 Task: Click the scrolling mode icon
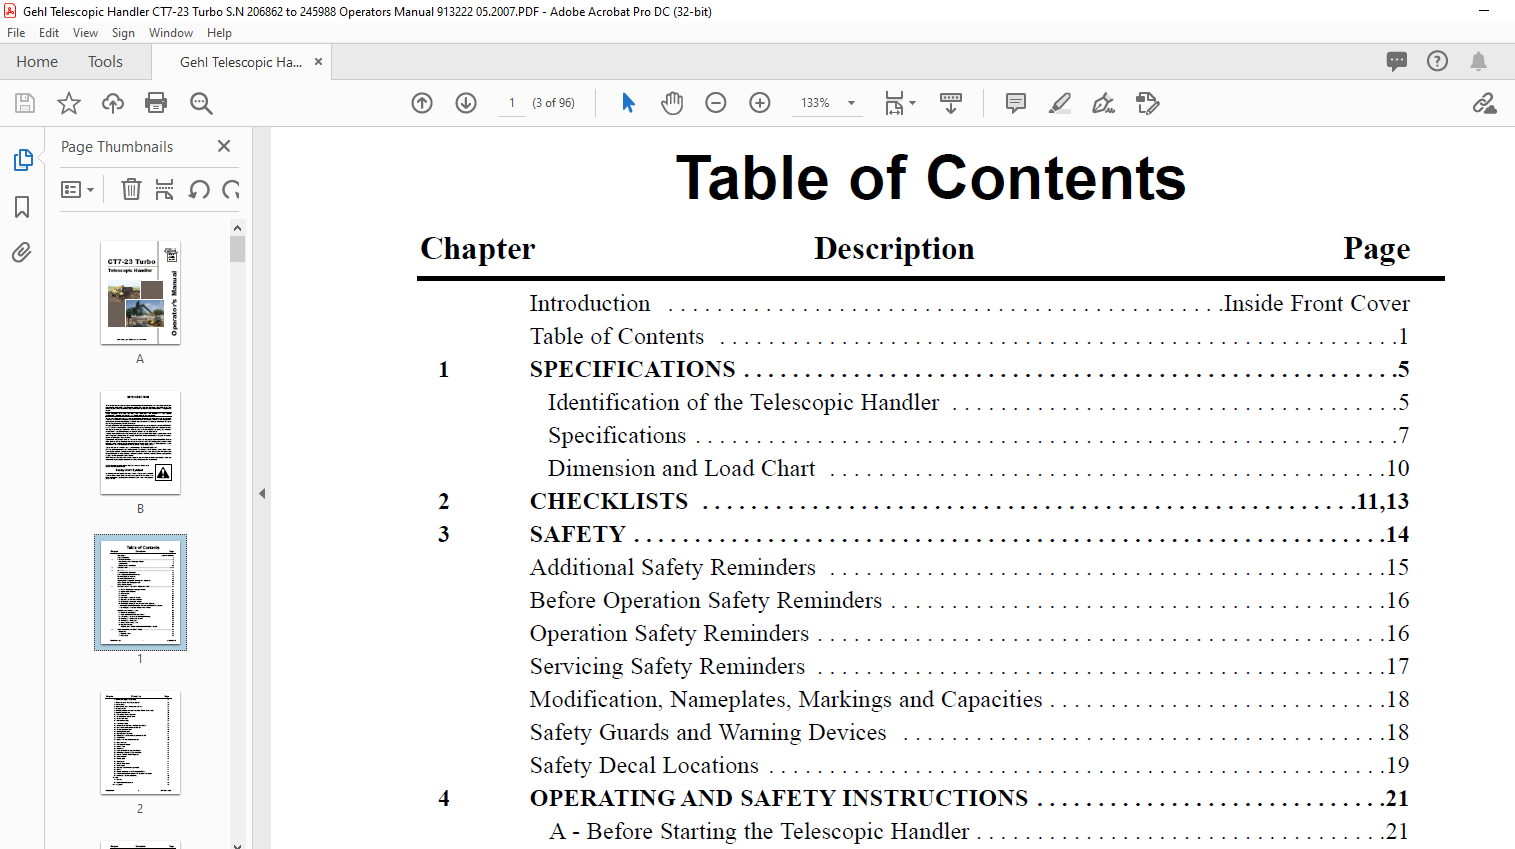(951, 103)
